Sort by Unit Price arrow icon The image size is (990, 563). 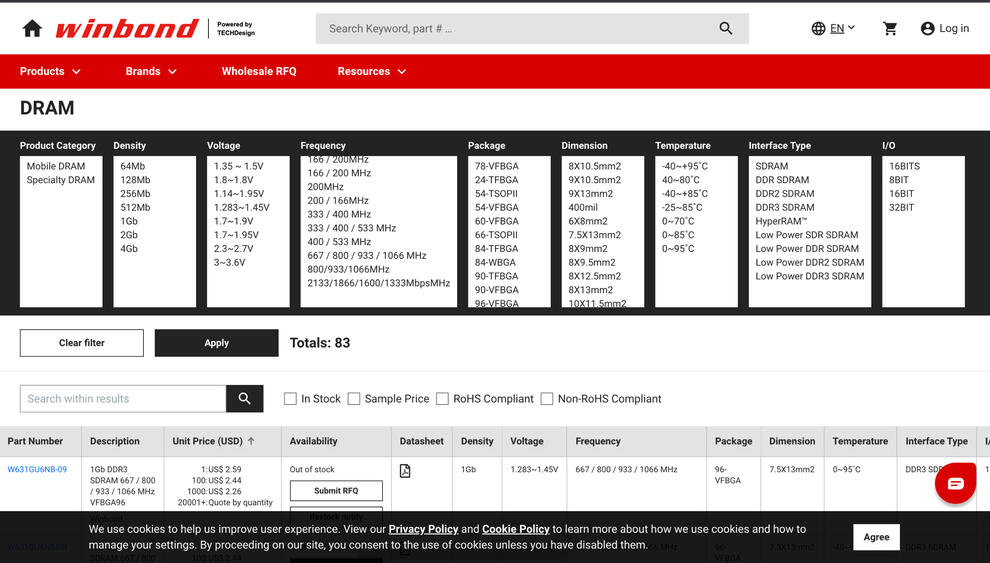click(x=251, y=441)
